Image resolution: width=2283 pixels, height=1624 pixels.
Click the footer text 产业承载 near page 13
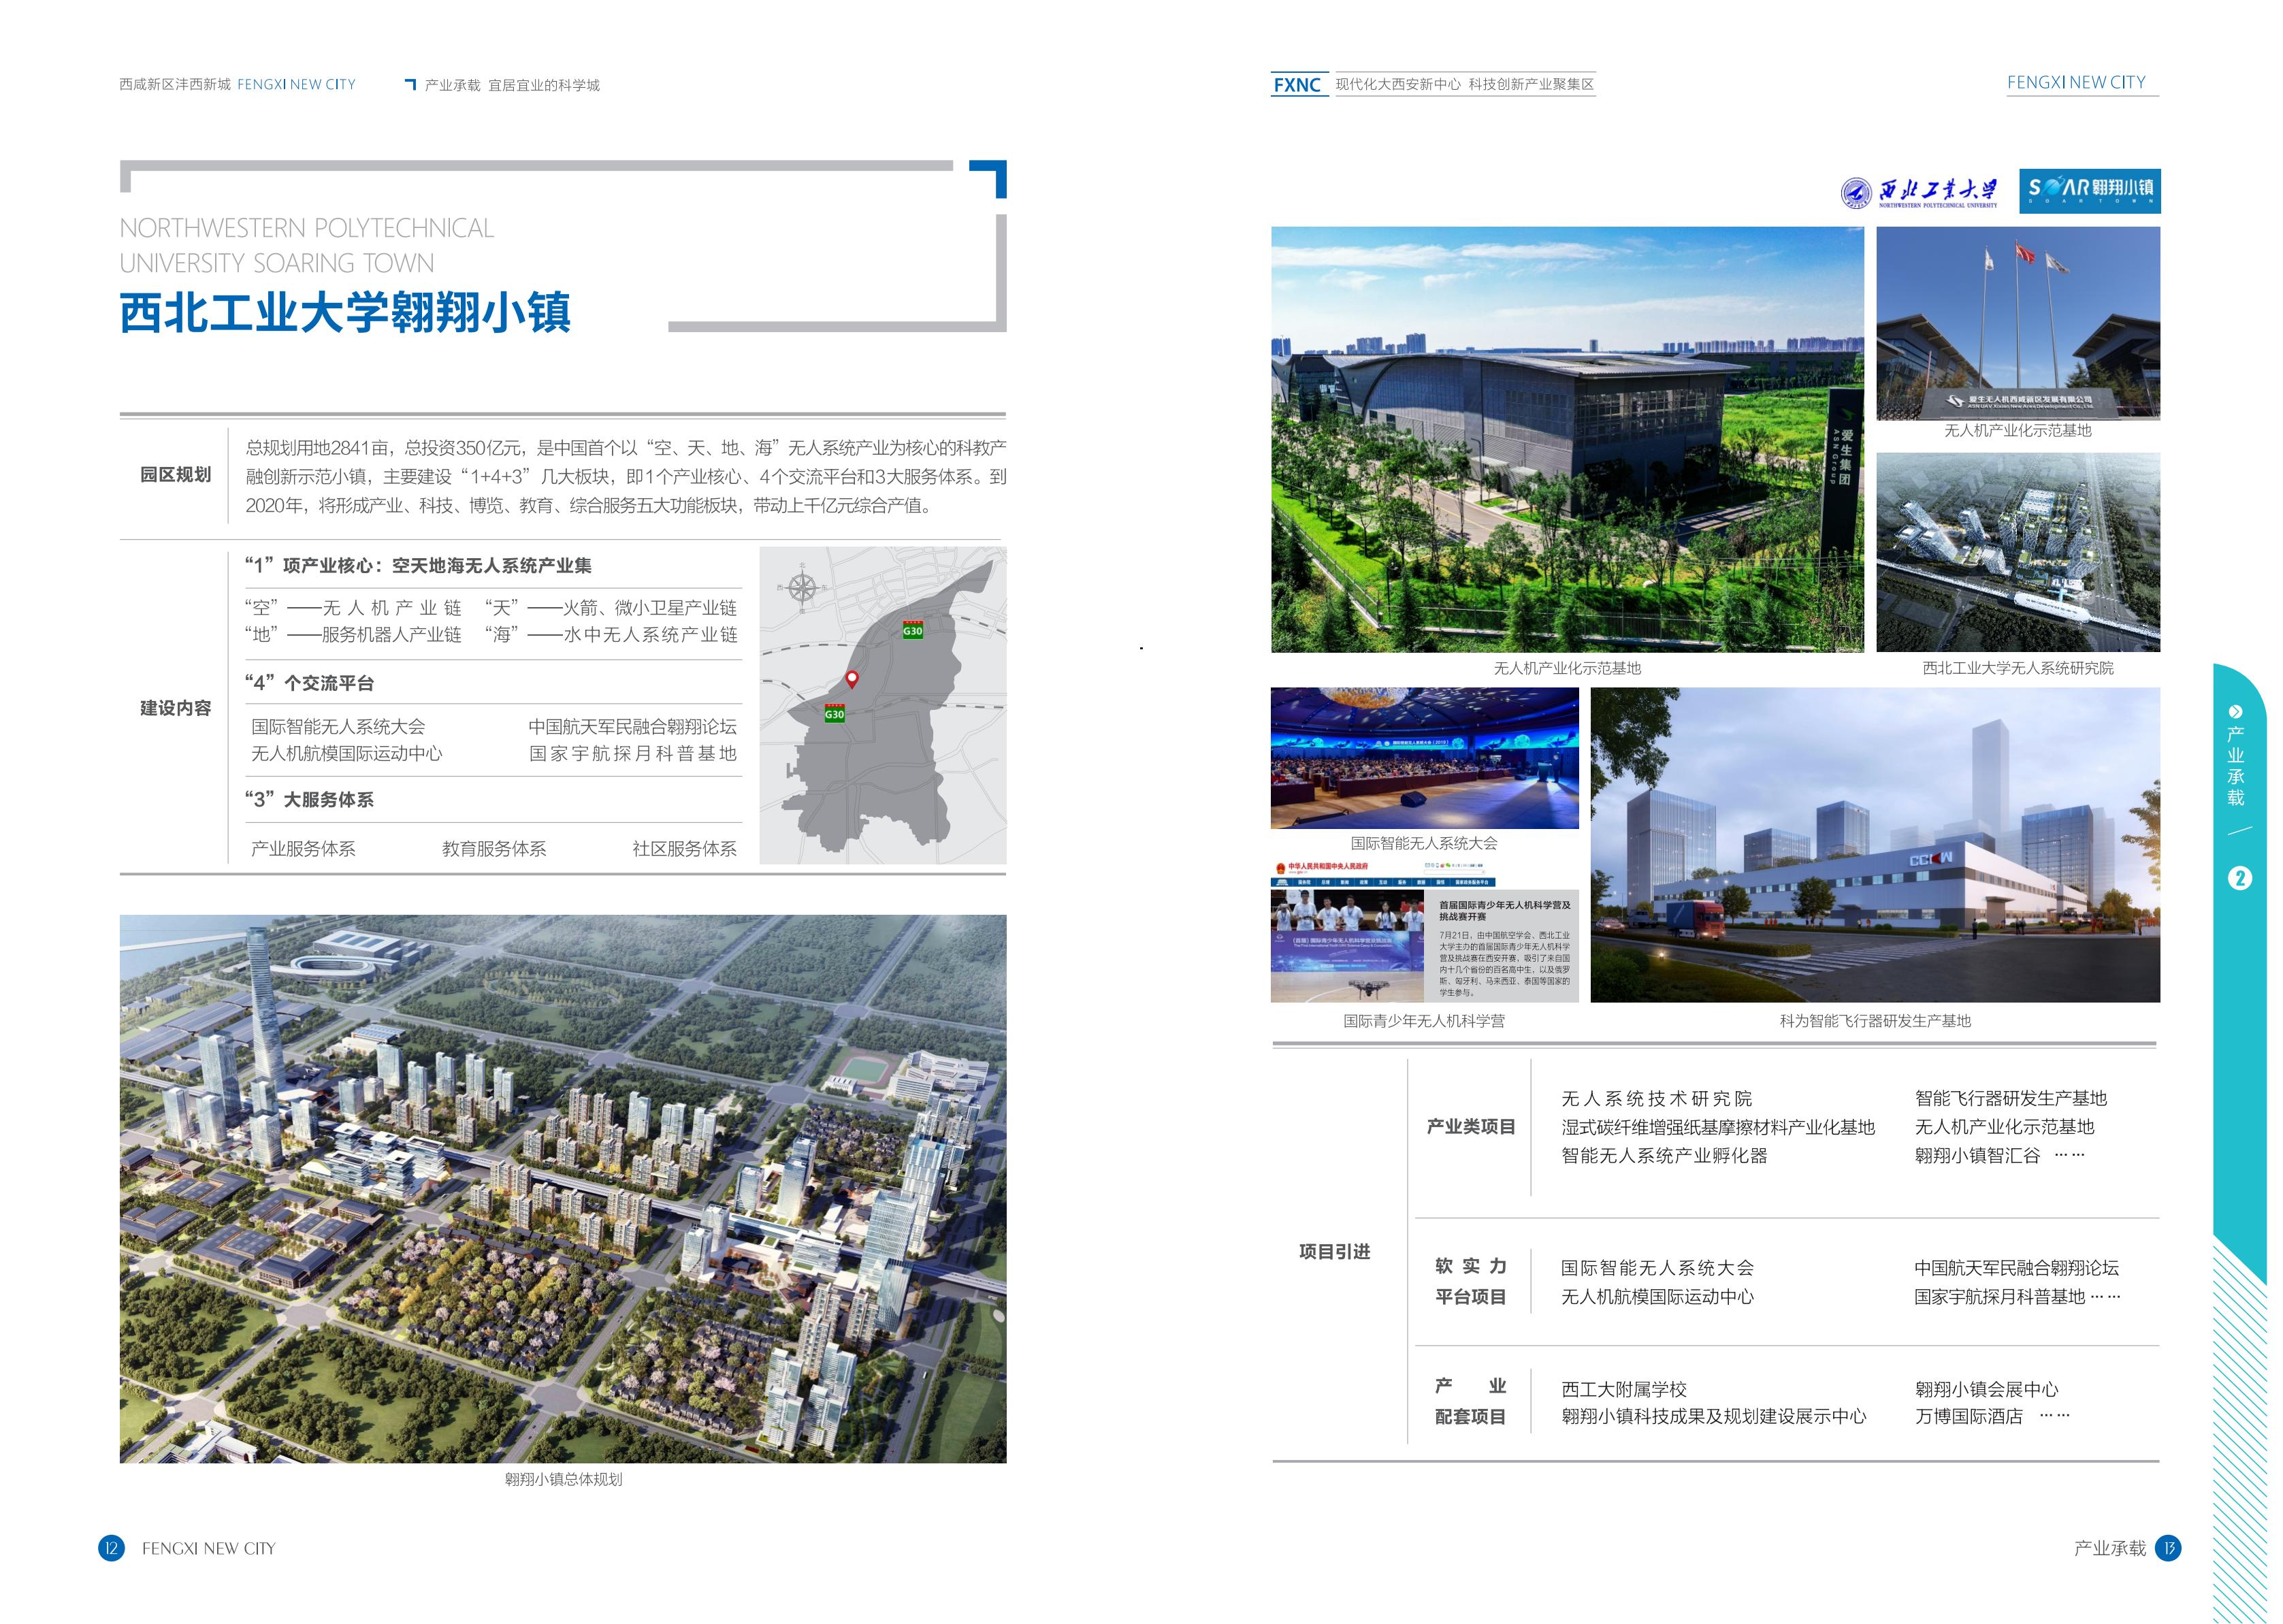point(2110,1549)
